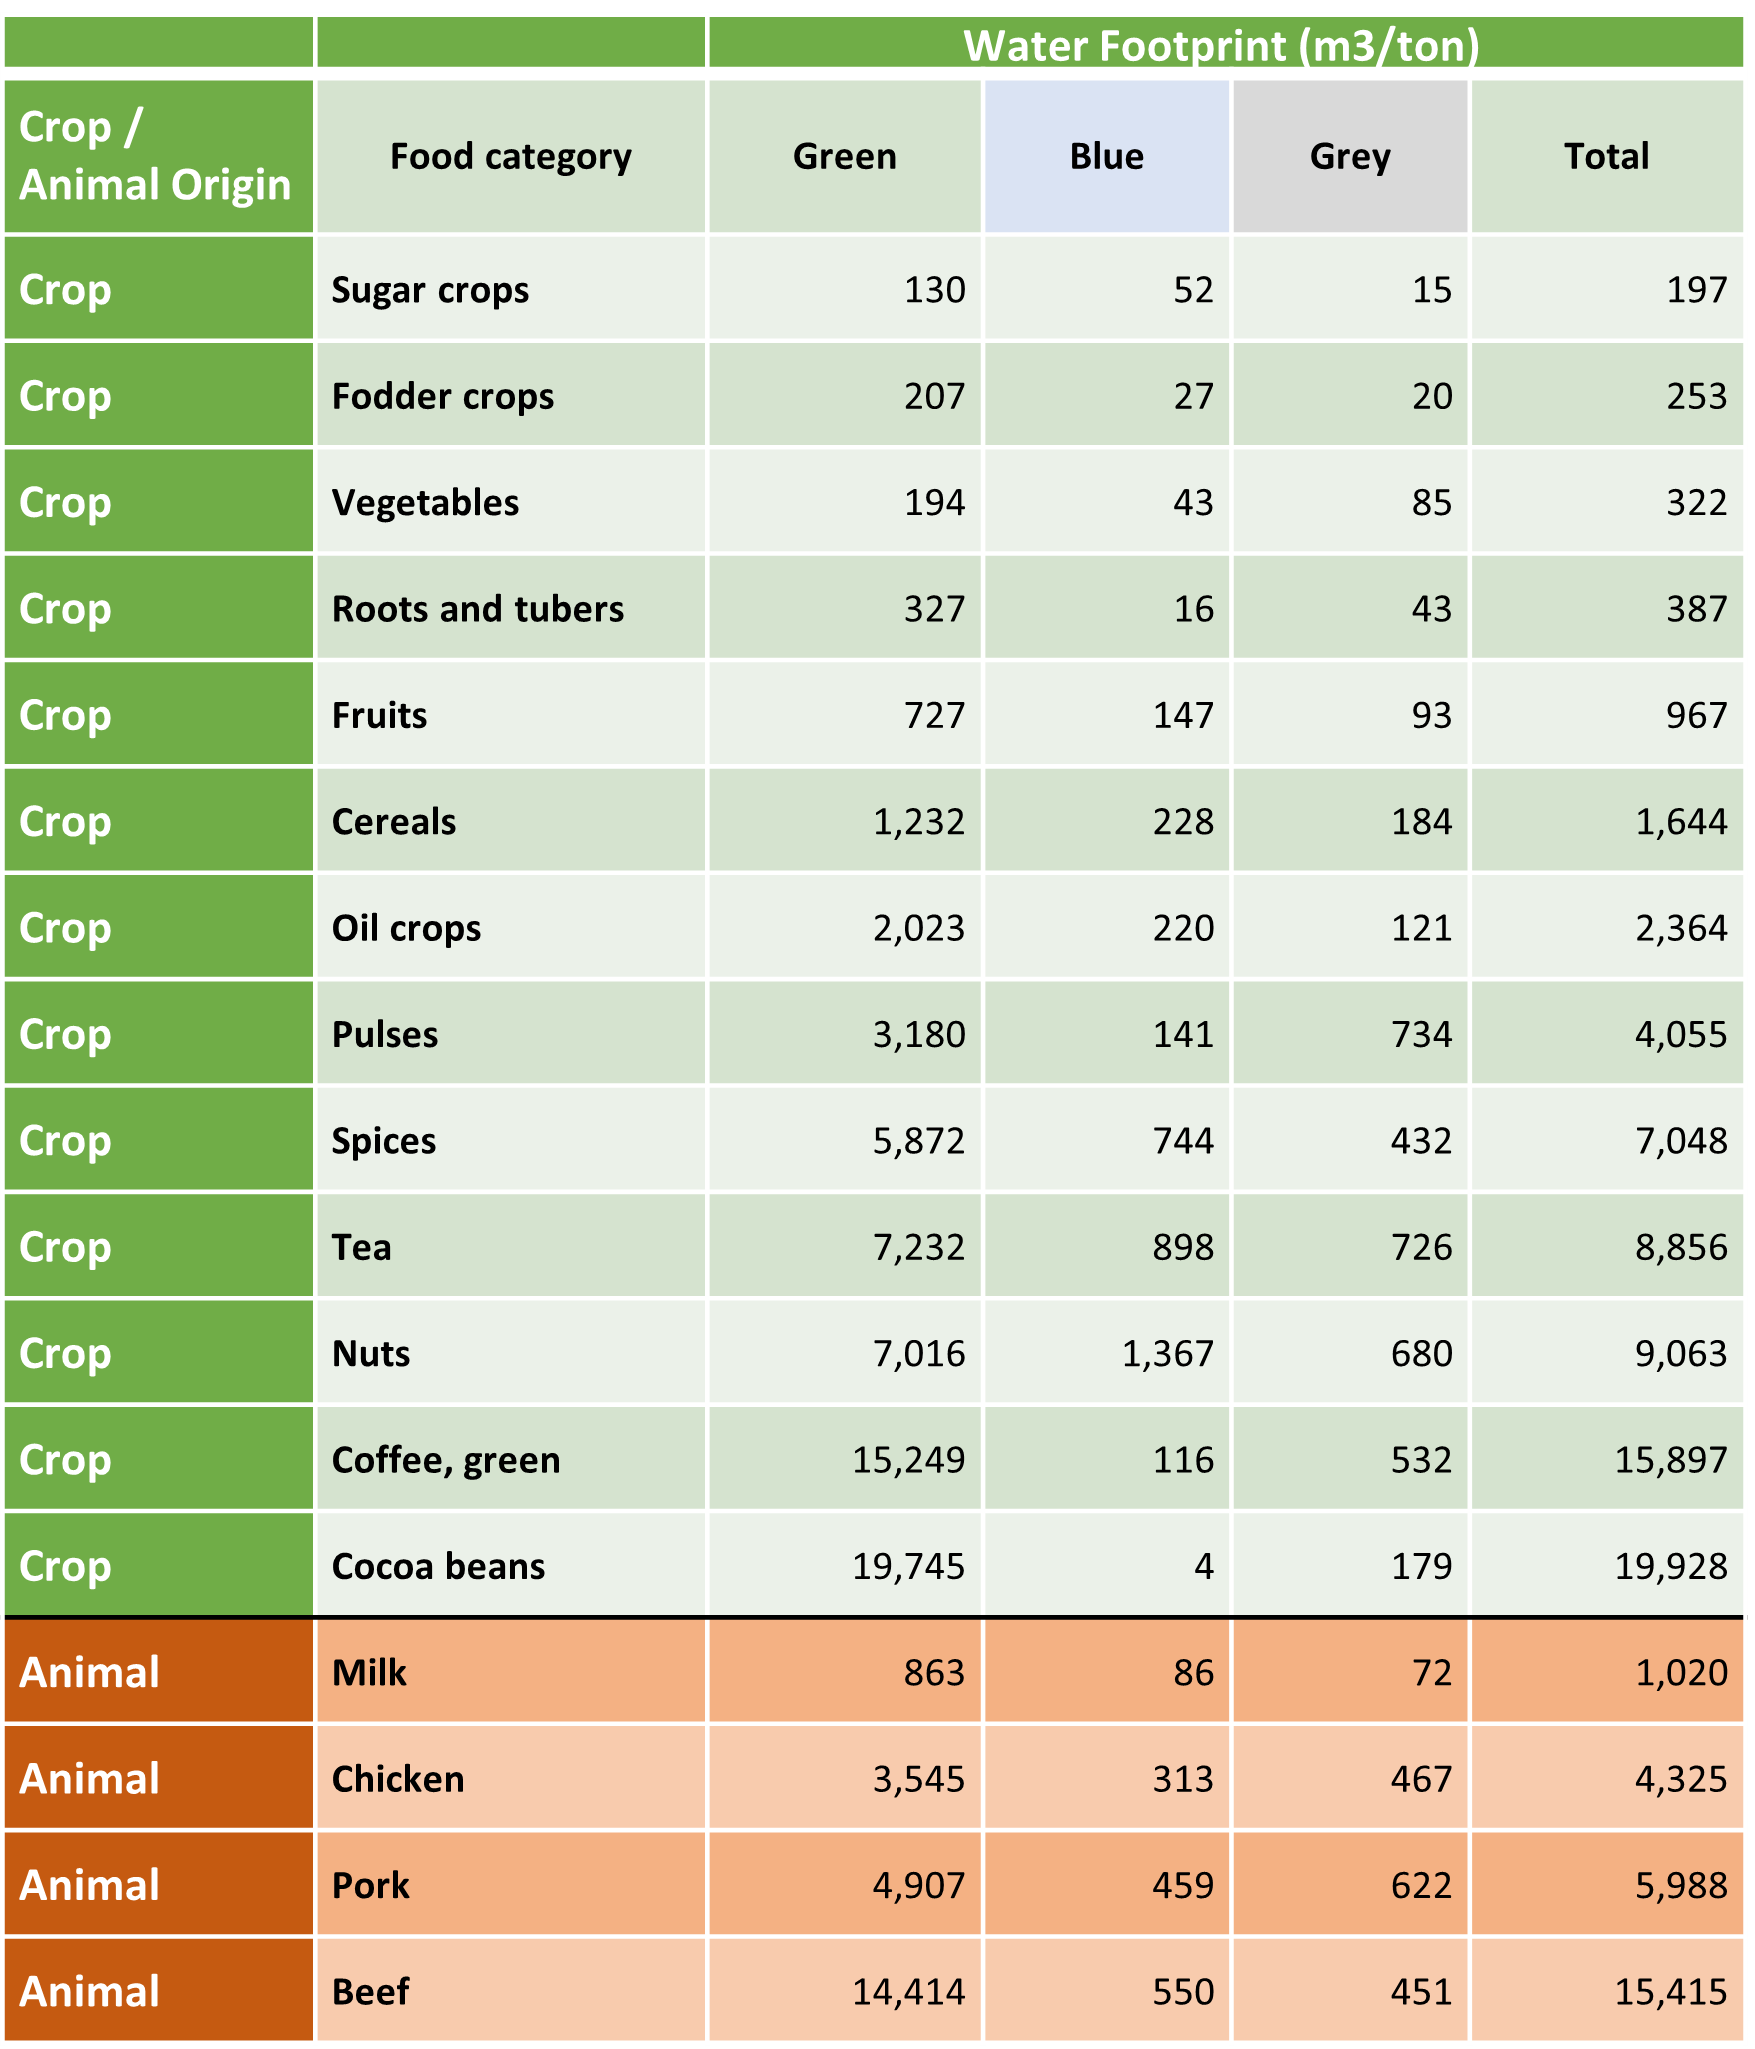Select the Vegetables food category cell

[x=511, y=502]
